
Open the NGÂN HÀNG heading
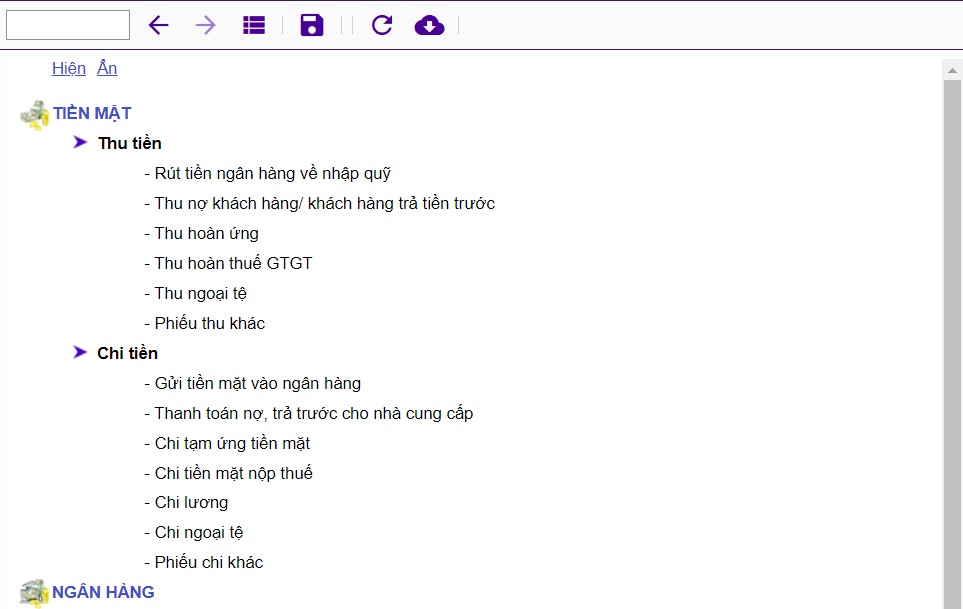point(103,592)
